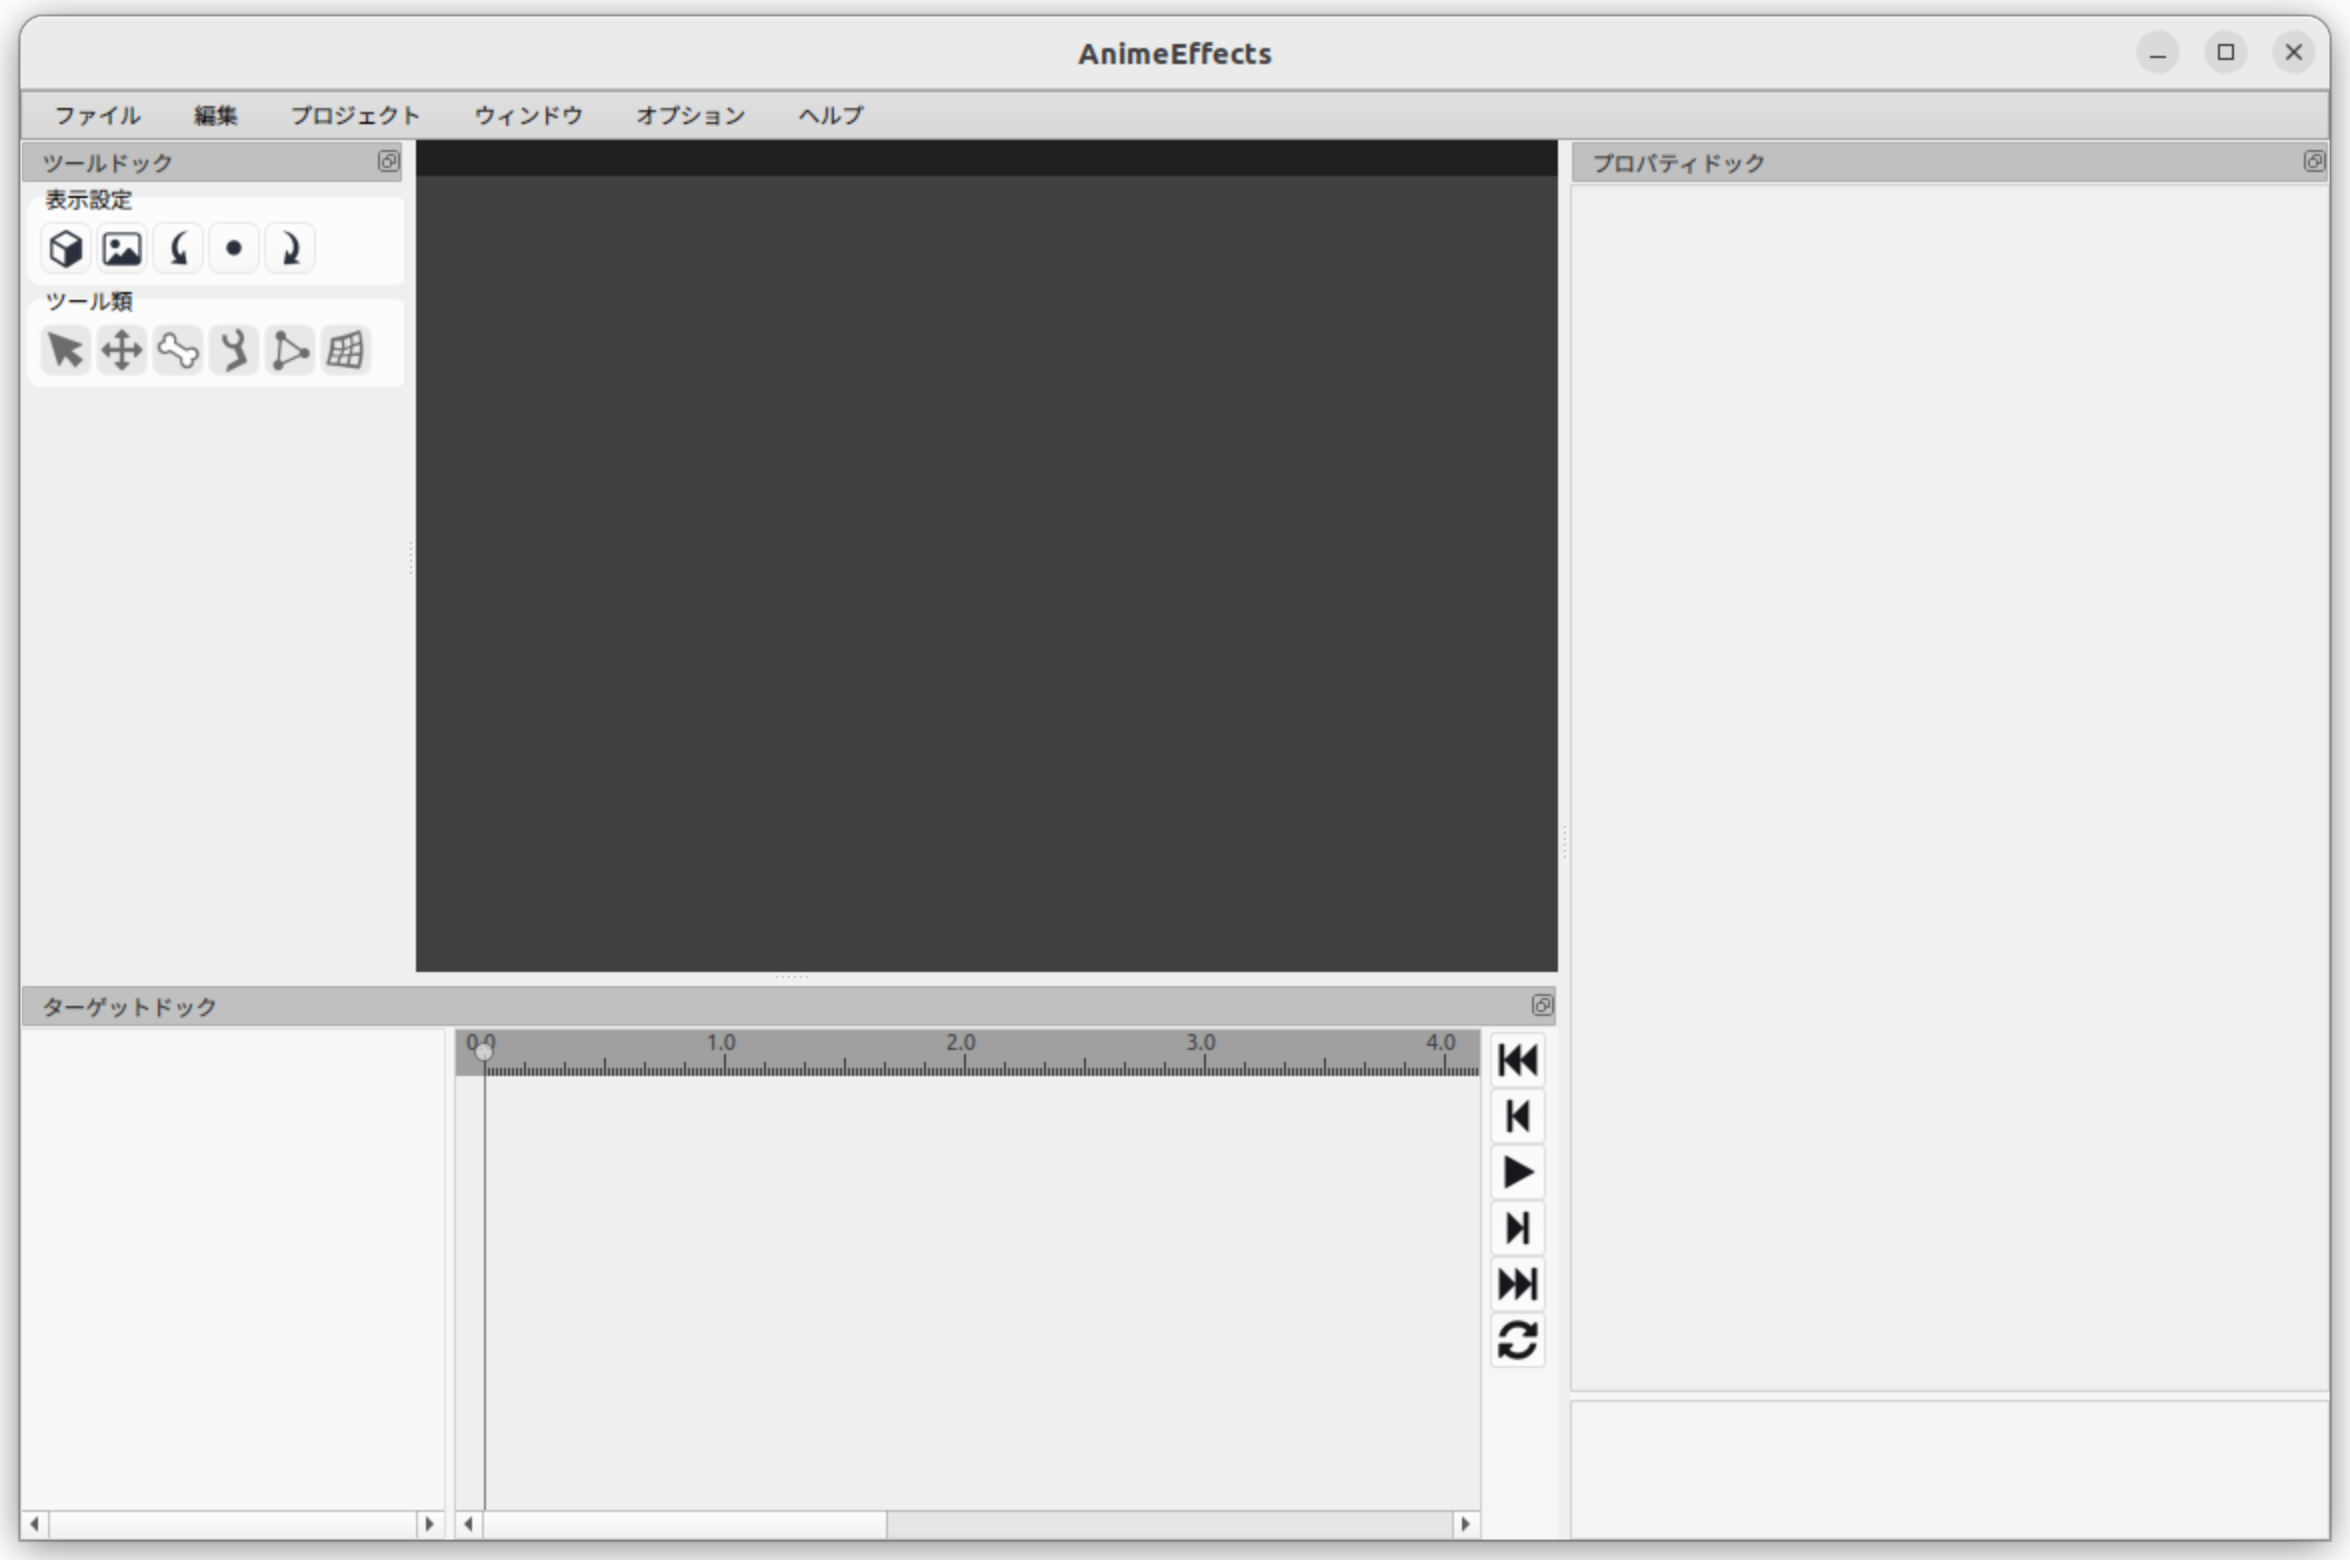Select the grid free-form deform tool
The image size is (2350, 1560).
pos(346,350)
